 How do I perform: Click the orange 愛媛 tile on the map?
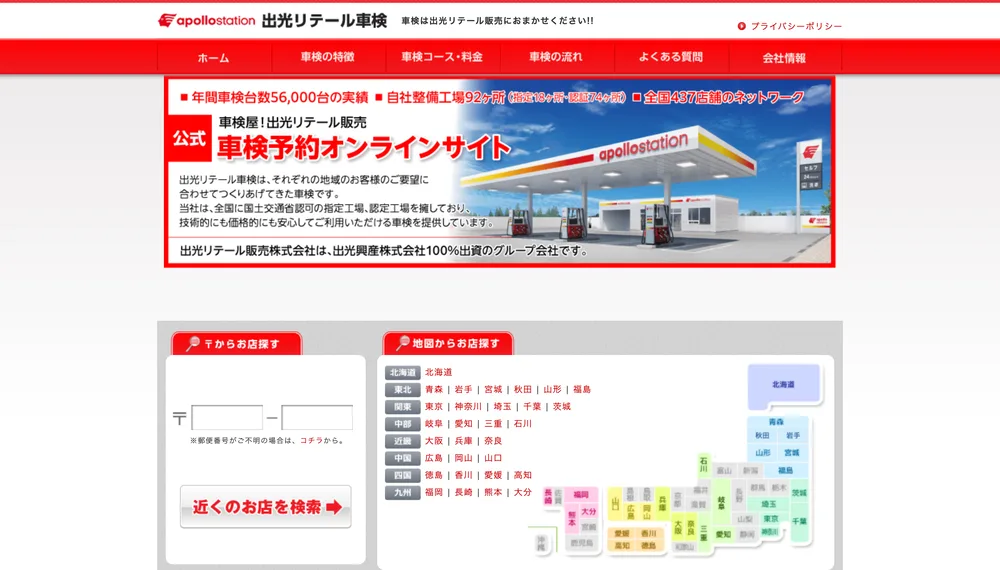(622, 534)
